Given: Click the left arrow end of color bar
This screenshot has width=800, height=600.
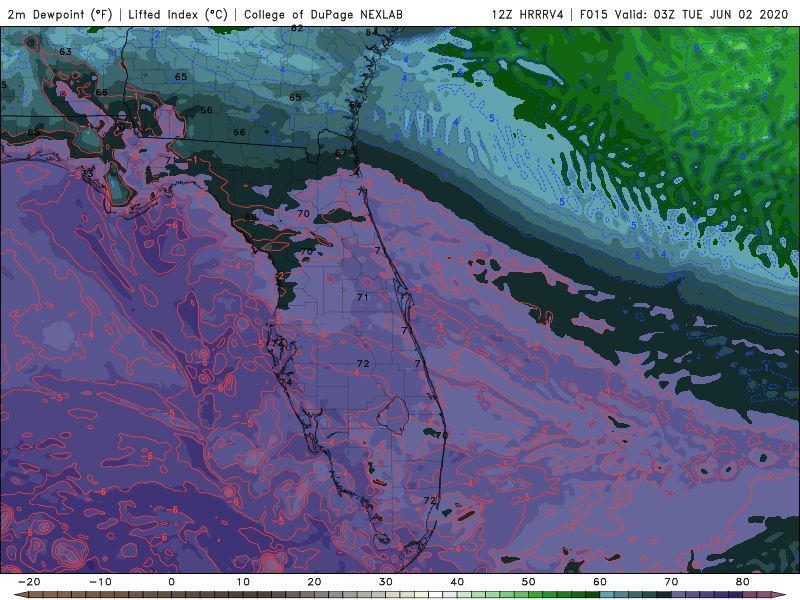Looking at the screenshot, I should click(x=20, y=595).
